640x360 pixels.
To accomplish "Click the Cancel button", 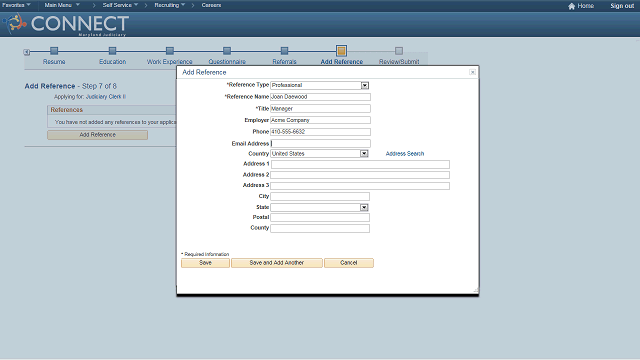I will point(349,263).
